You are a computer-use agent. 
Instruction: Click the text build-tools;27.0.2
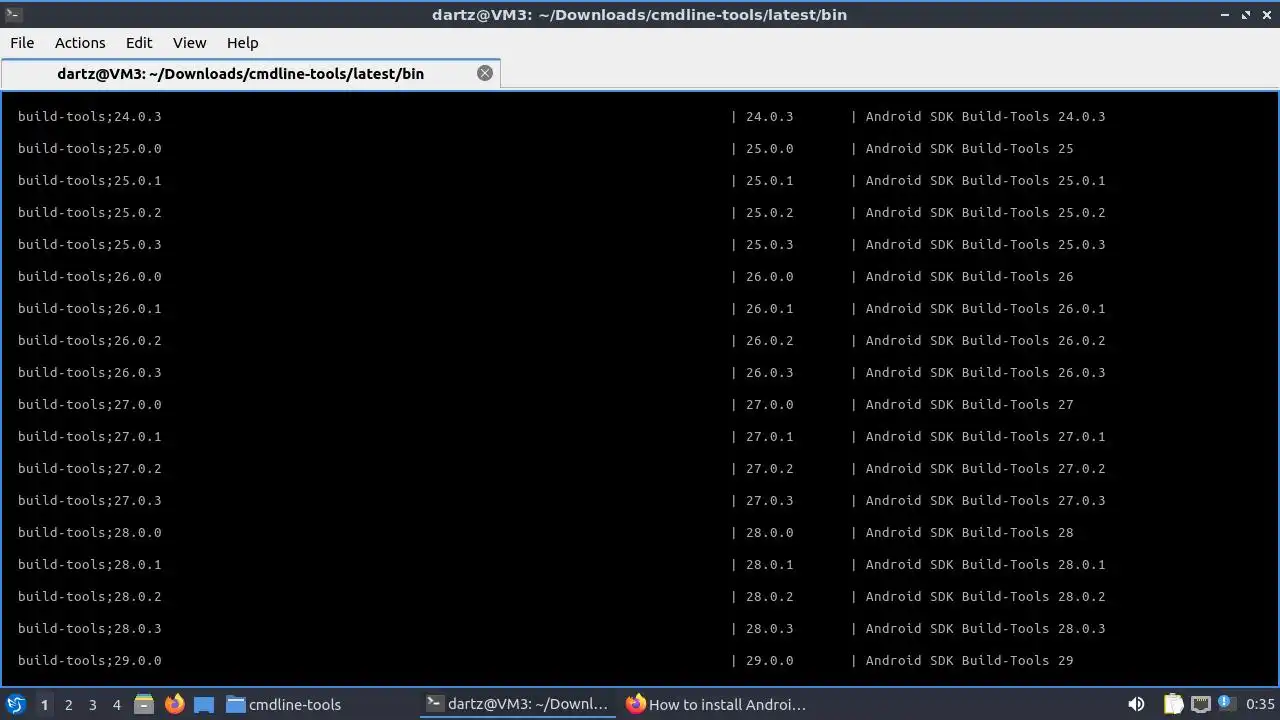click(x=90, y=469)
